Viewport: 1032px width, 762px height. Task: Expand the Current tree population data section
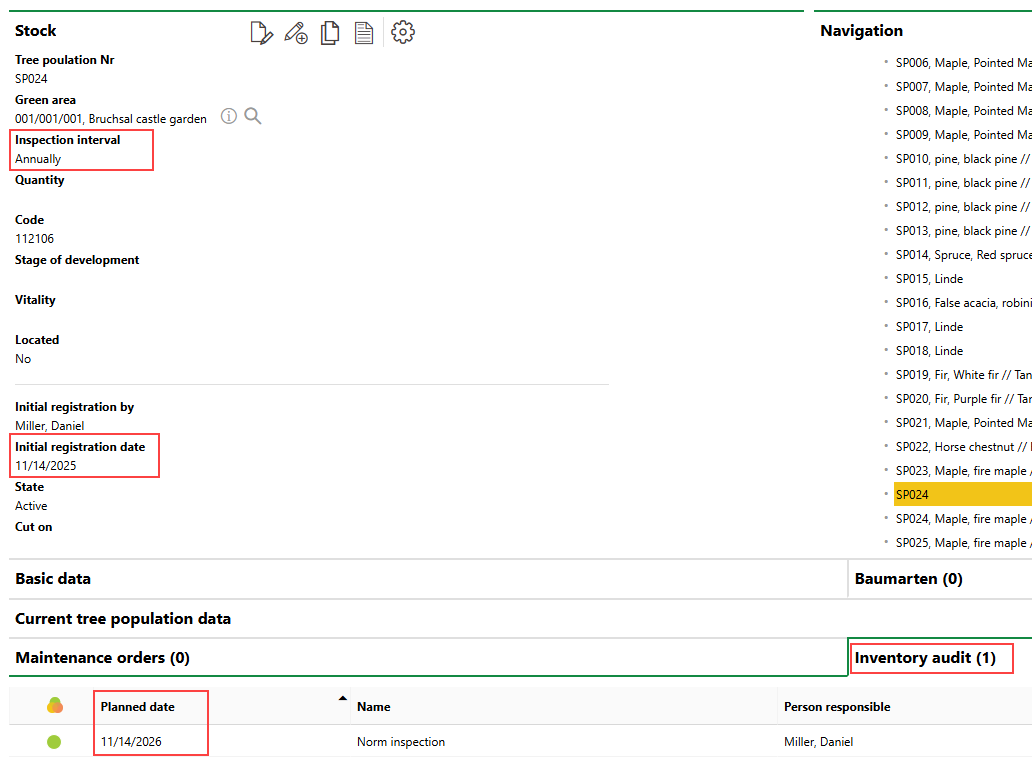click(x=123, y=619)
